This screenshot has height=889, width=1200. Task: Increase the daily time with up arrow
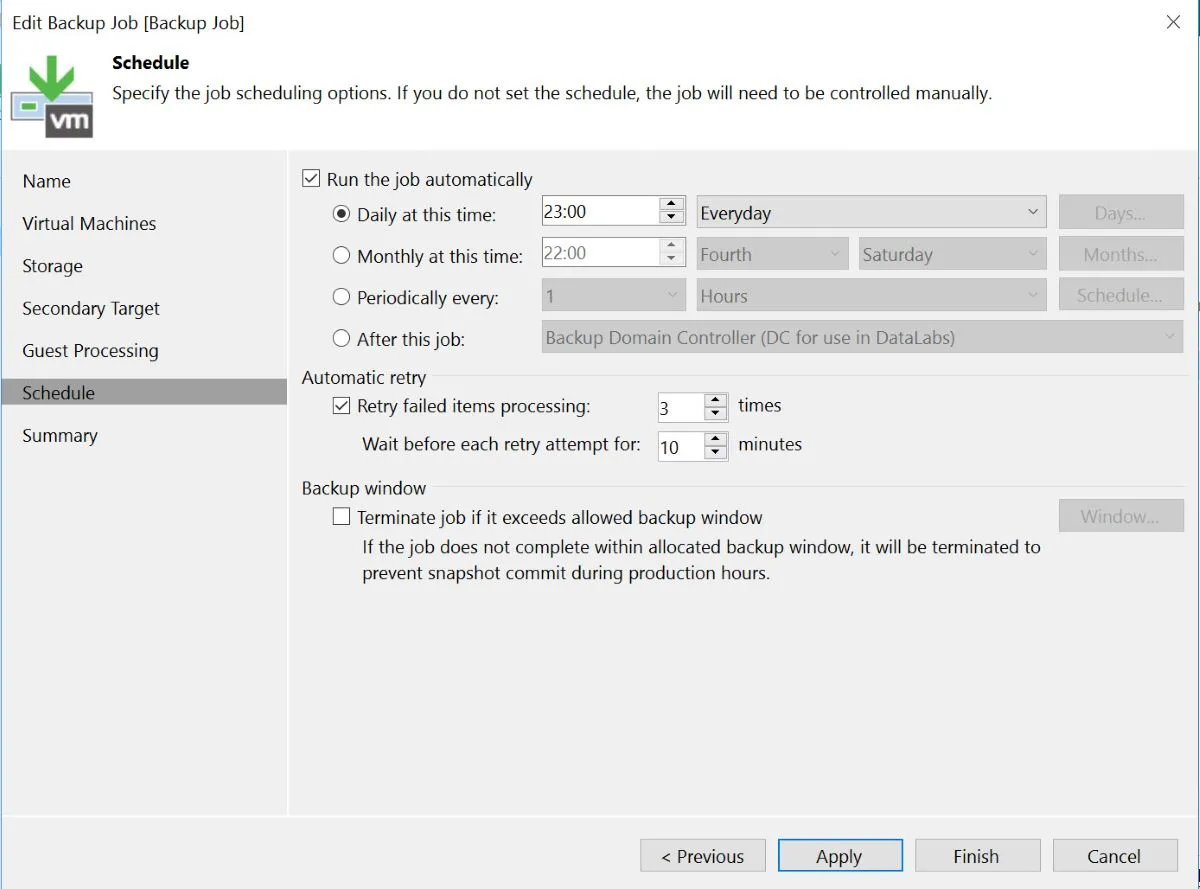[672, 204]
